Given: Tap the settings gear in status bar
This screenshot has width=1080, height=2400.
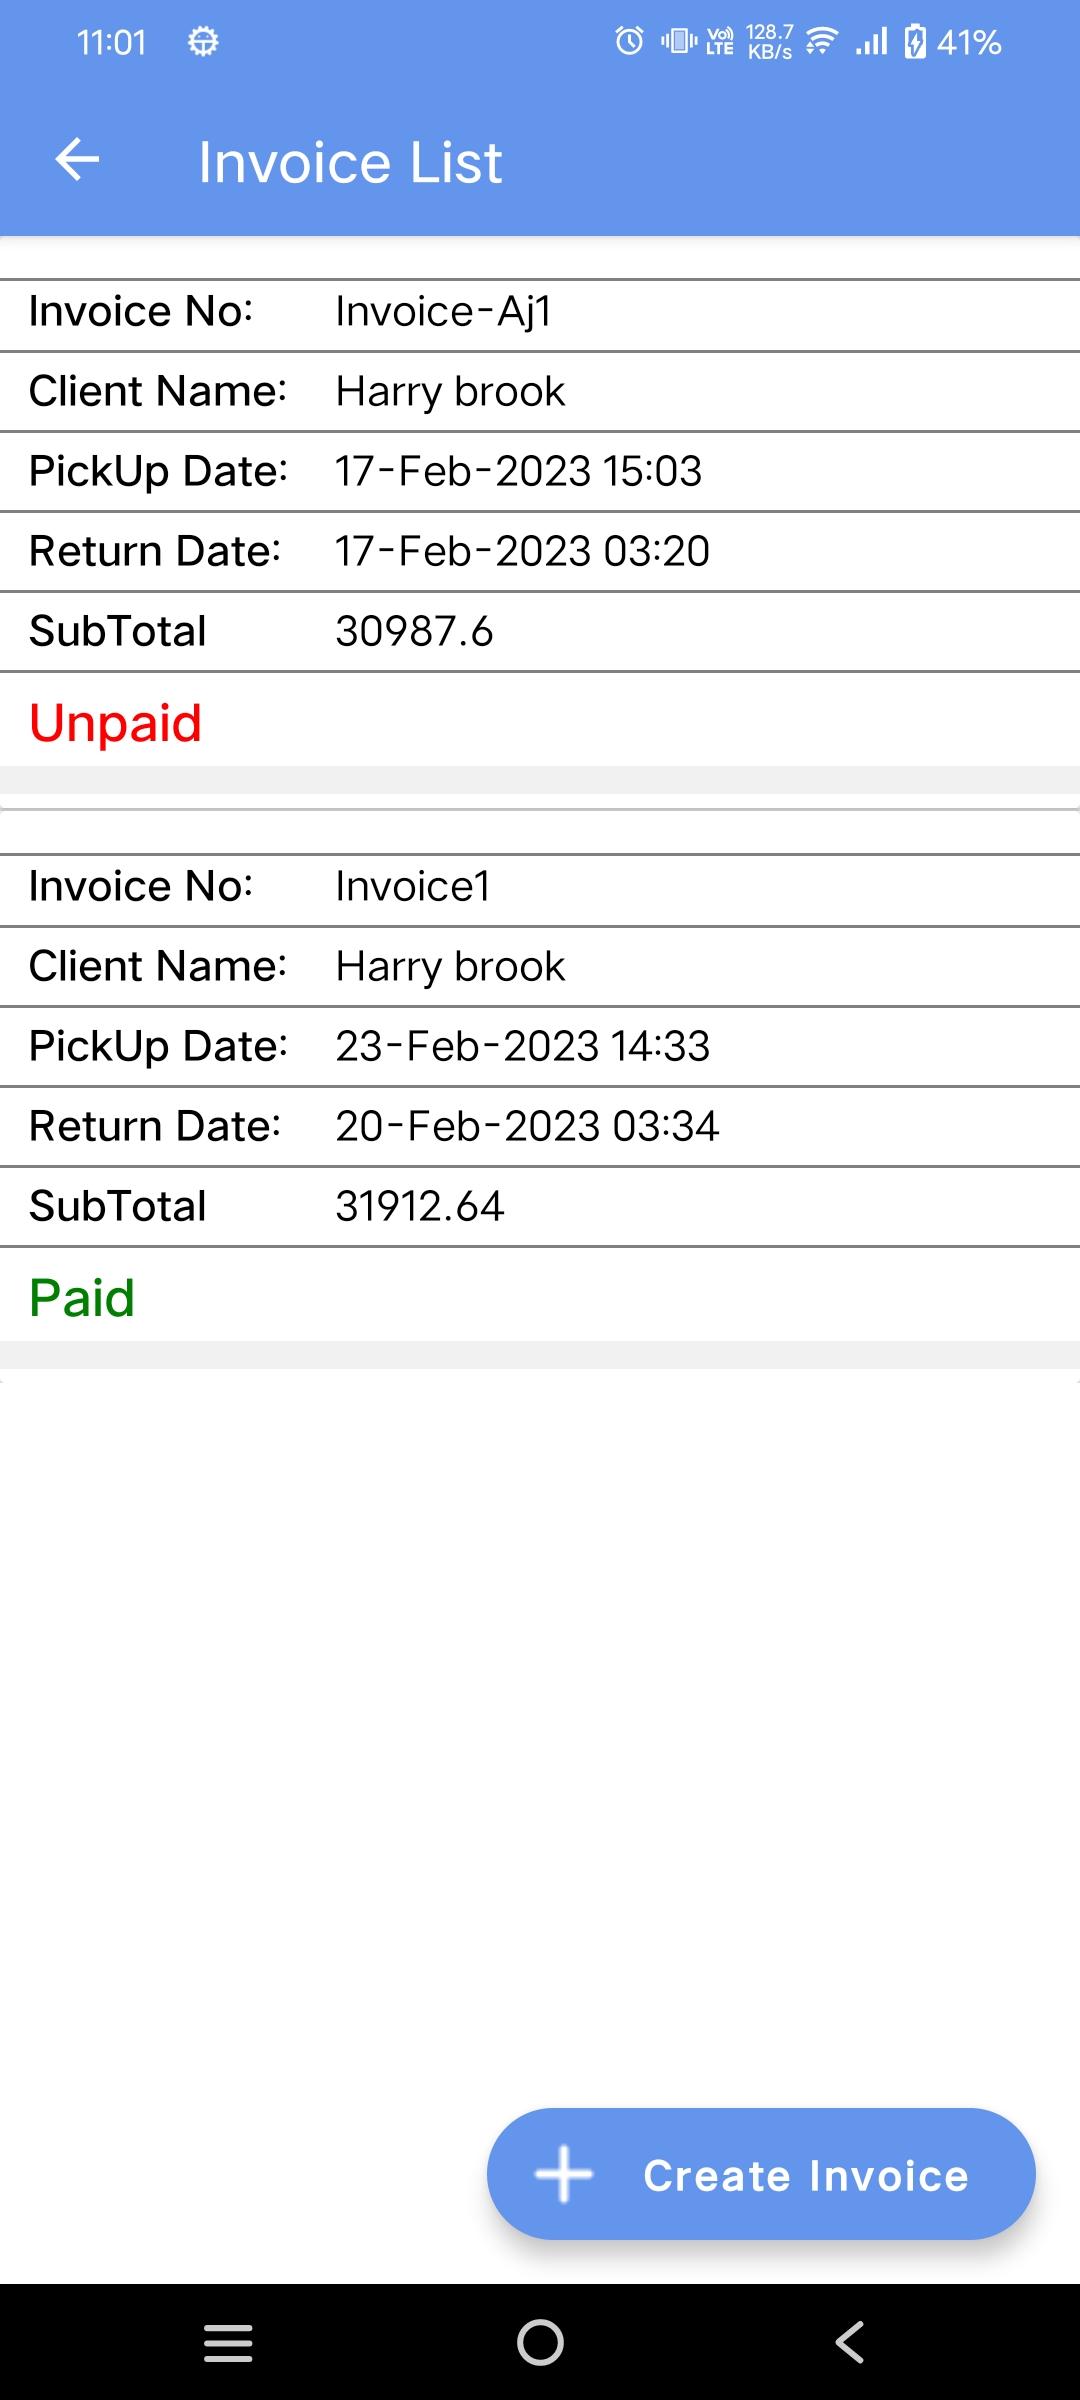Looking at the screenshot, I should (203, 42).
